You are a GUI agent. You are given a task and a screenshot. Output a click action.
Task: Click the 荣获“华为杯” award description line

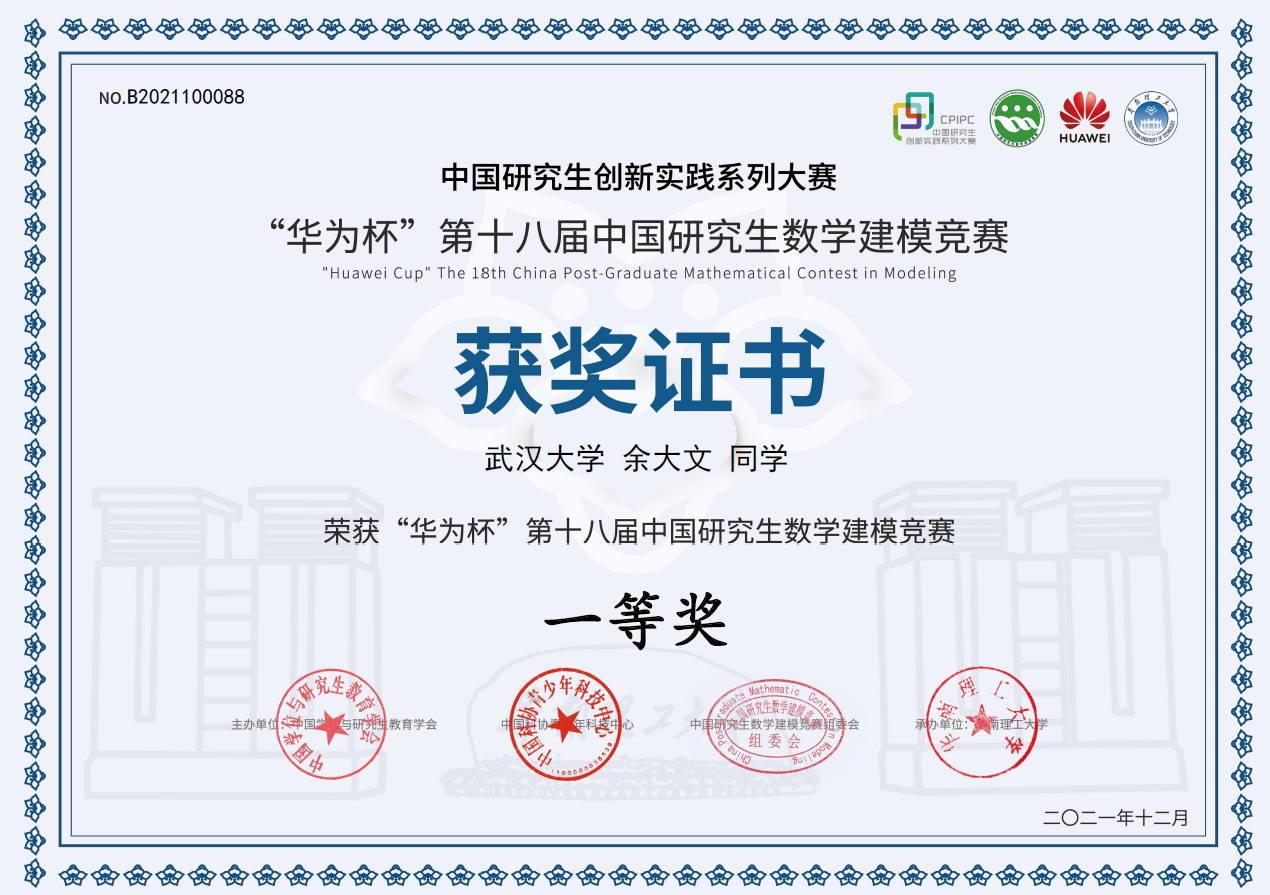click(638, 530)
